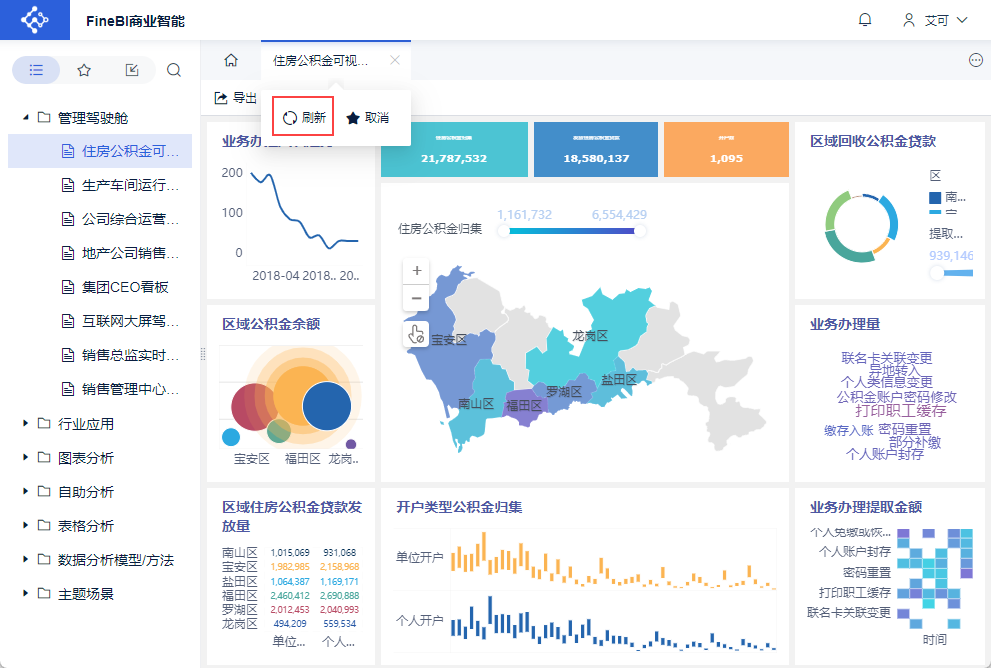Switch to the directory list view icon
The image size is (991, 668).
36,70
